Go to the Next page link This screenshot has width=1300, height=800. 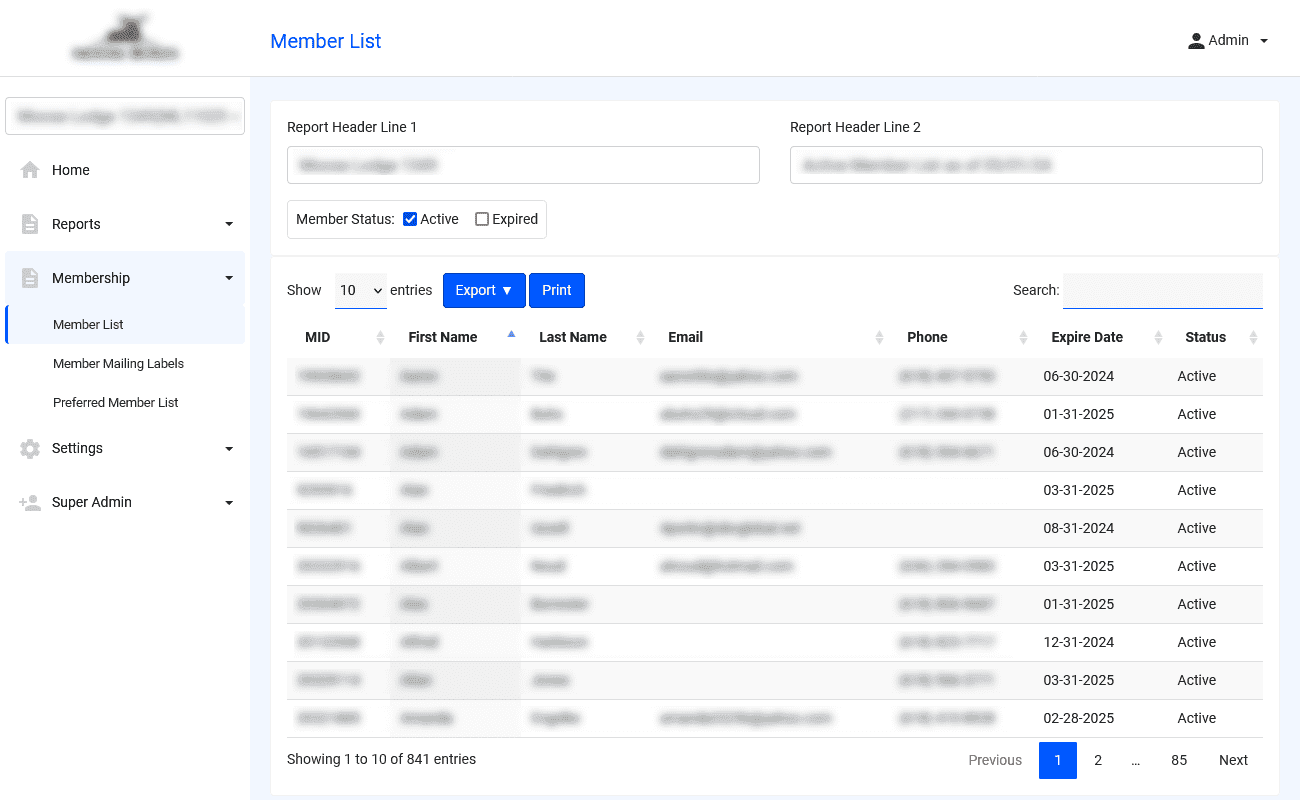[x=1233, y=760]
